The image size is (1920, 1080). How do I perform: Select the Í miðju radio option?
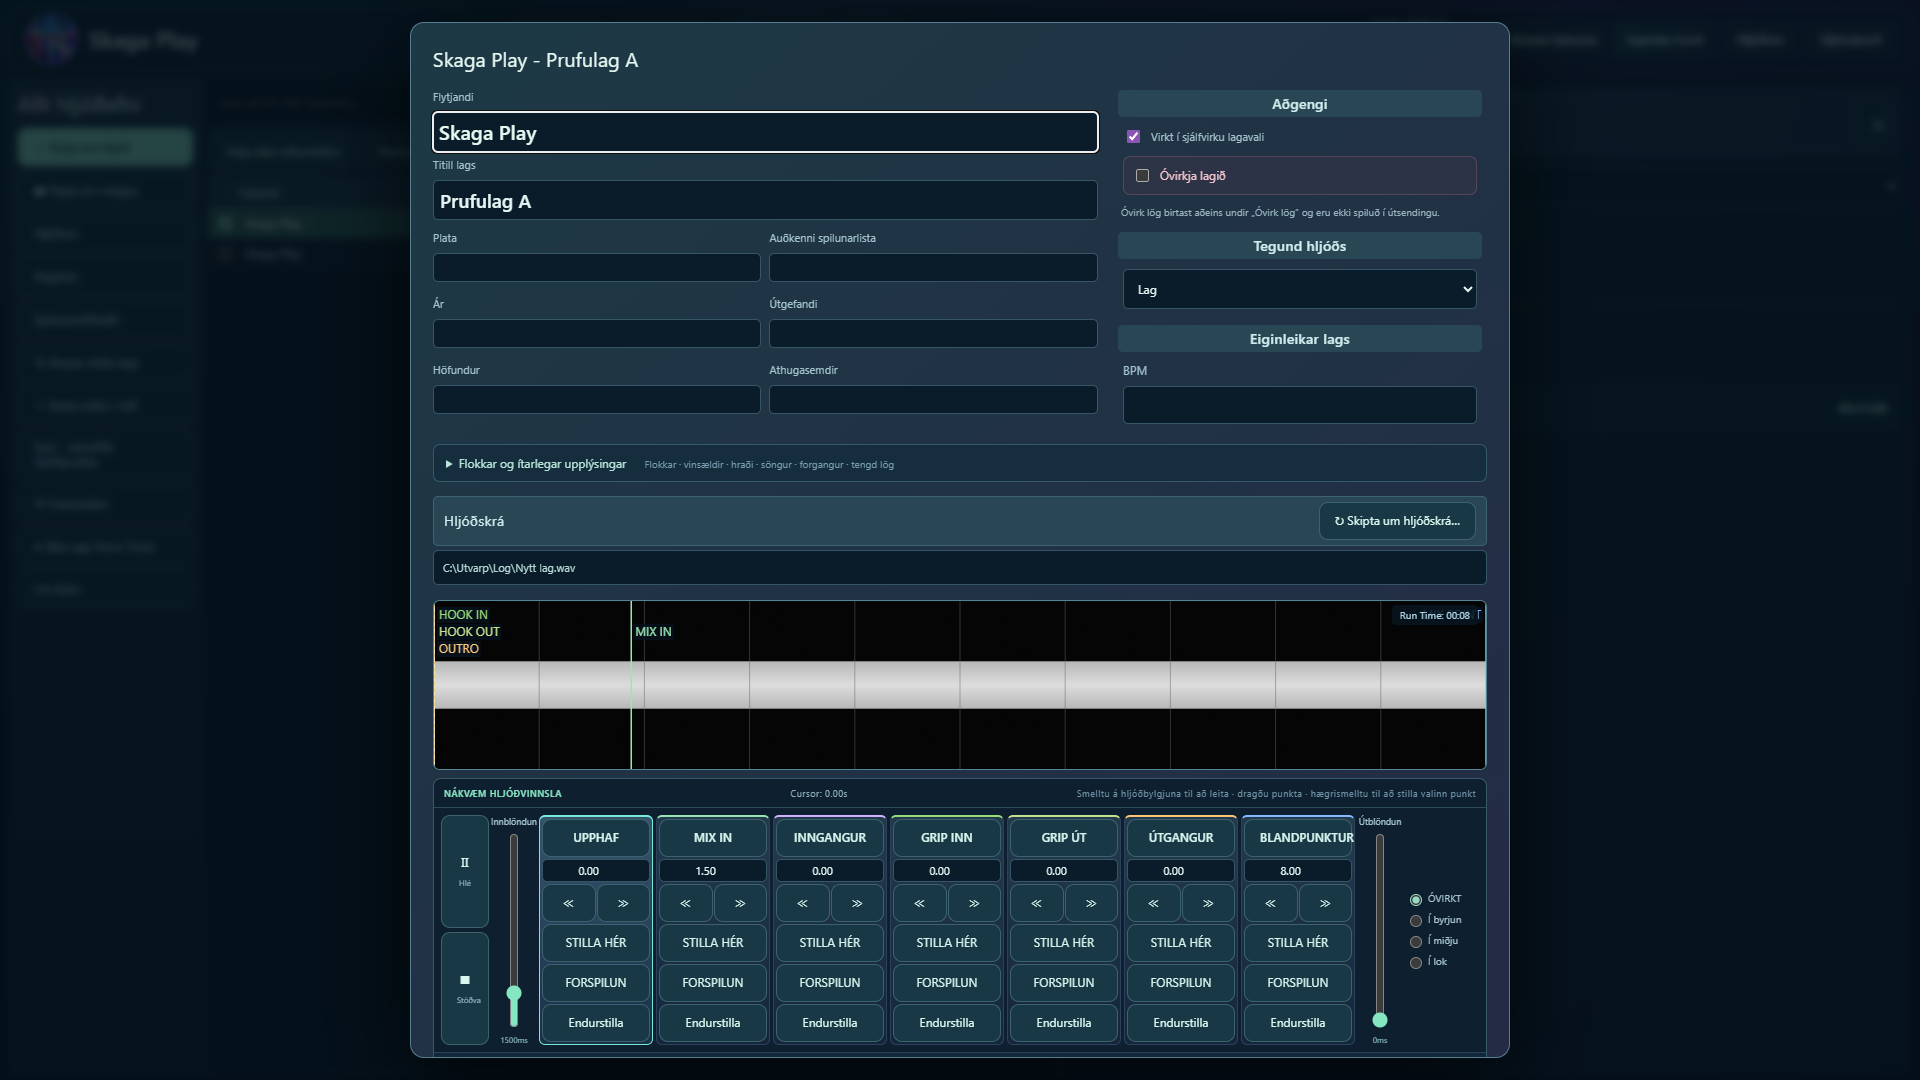pyautogui.click(x=1416, y=942)
